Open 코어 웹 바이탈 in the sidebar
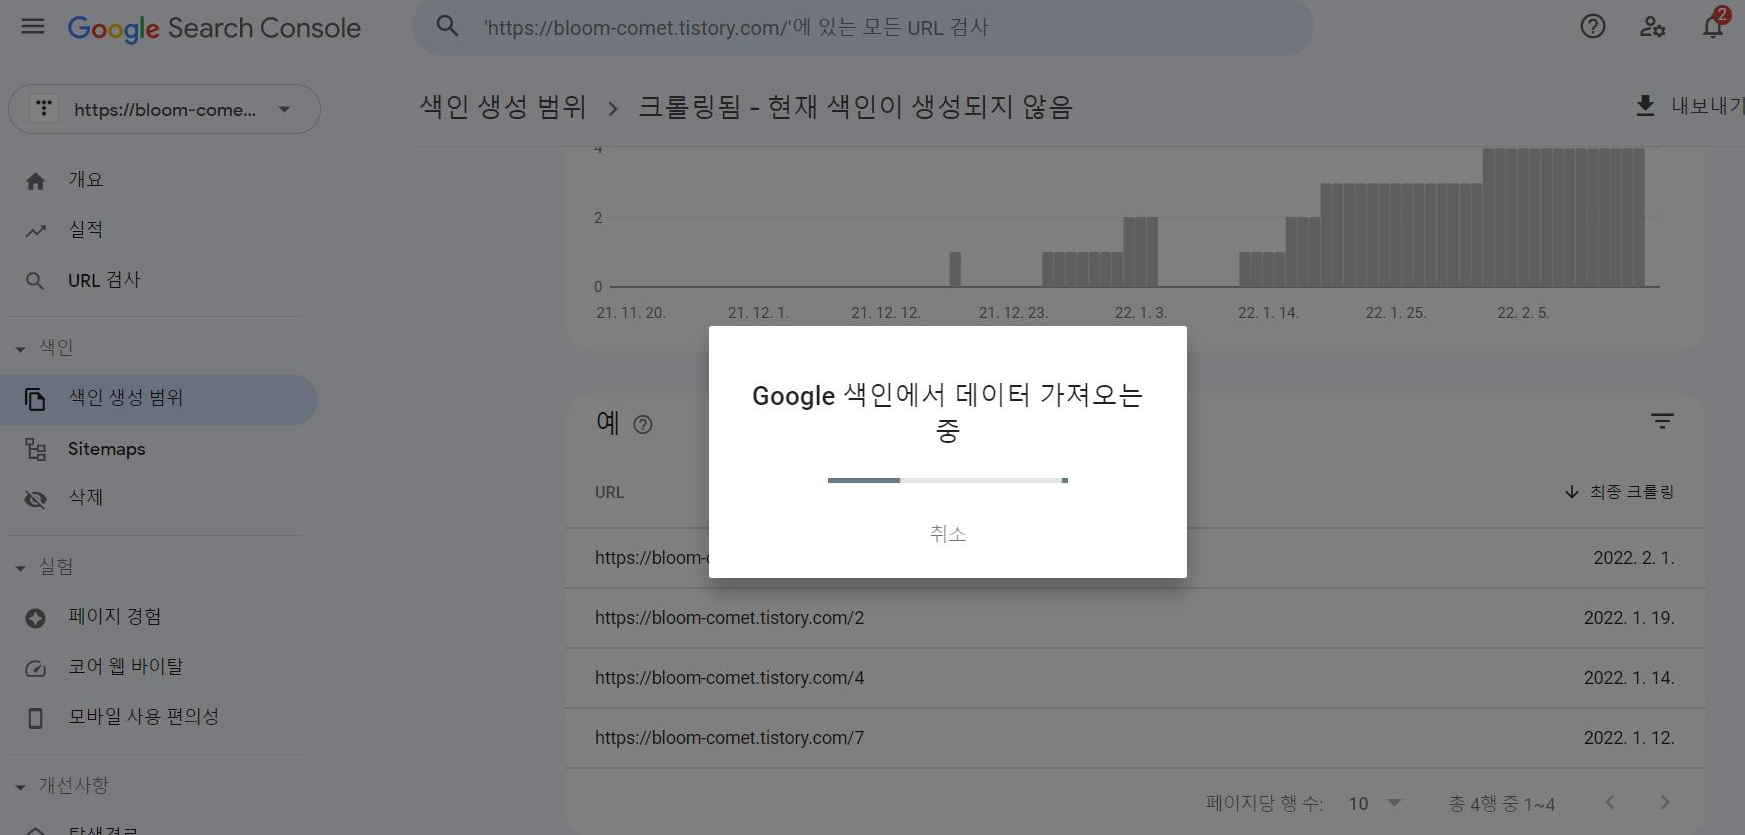The width and height of the screenshot is (1745, 835). tap(160, 667)
